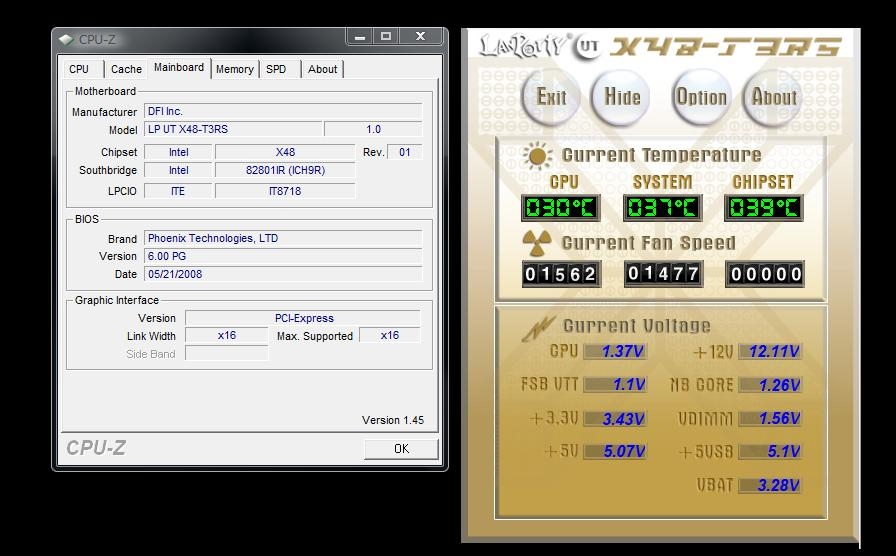896x556 pixels.
Task: Click the +3.3V voltage value 3.43V
Action: tap(615, 419)
